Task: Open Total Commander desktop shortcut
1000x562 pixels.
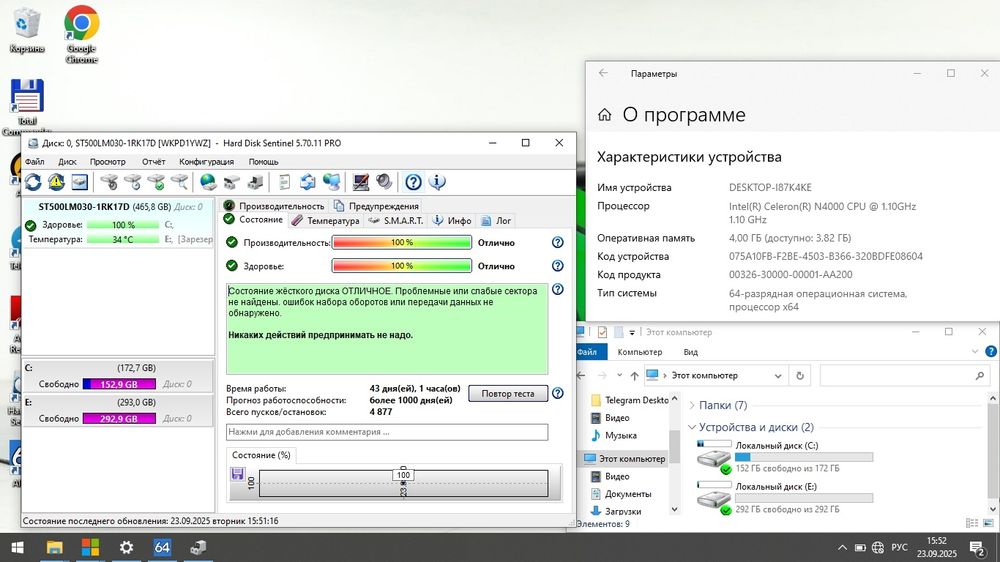Action: click(x=27, y=107)
